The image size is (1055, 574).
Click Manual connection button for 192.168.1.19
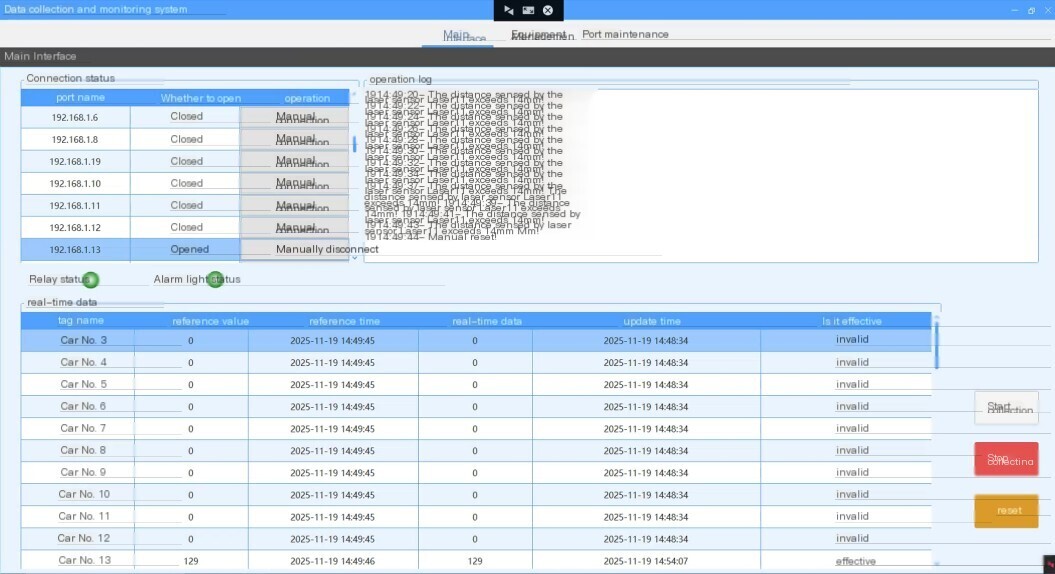[x=295, y=162]
